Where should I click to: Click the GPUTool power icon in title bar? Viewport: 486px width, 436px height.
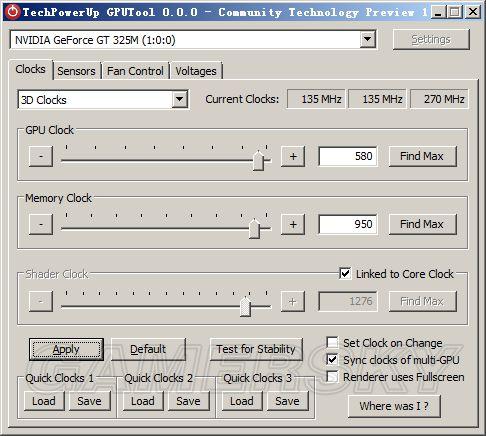pyautogui.click(x=13, y=12)
